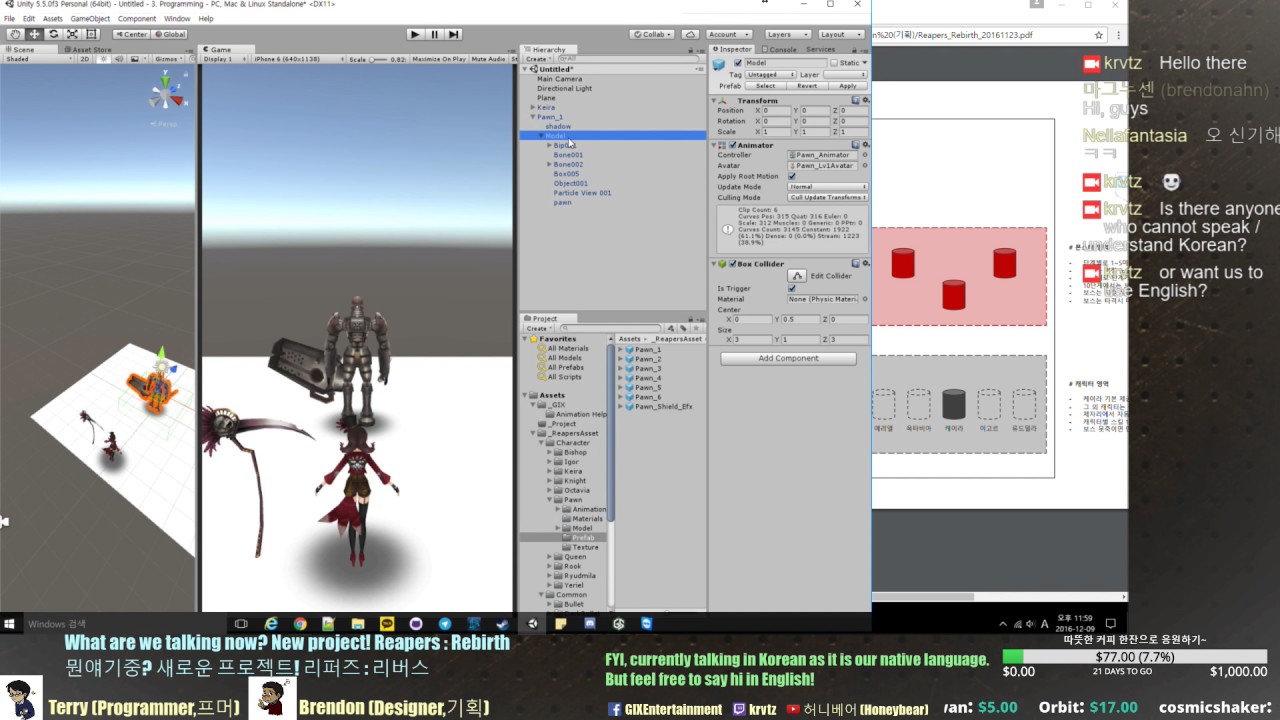Viewport: 1280px width, 720px height.
Task: Toggle Is Trigger checkbox
Action: (x=792, y=288)
